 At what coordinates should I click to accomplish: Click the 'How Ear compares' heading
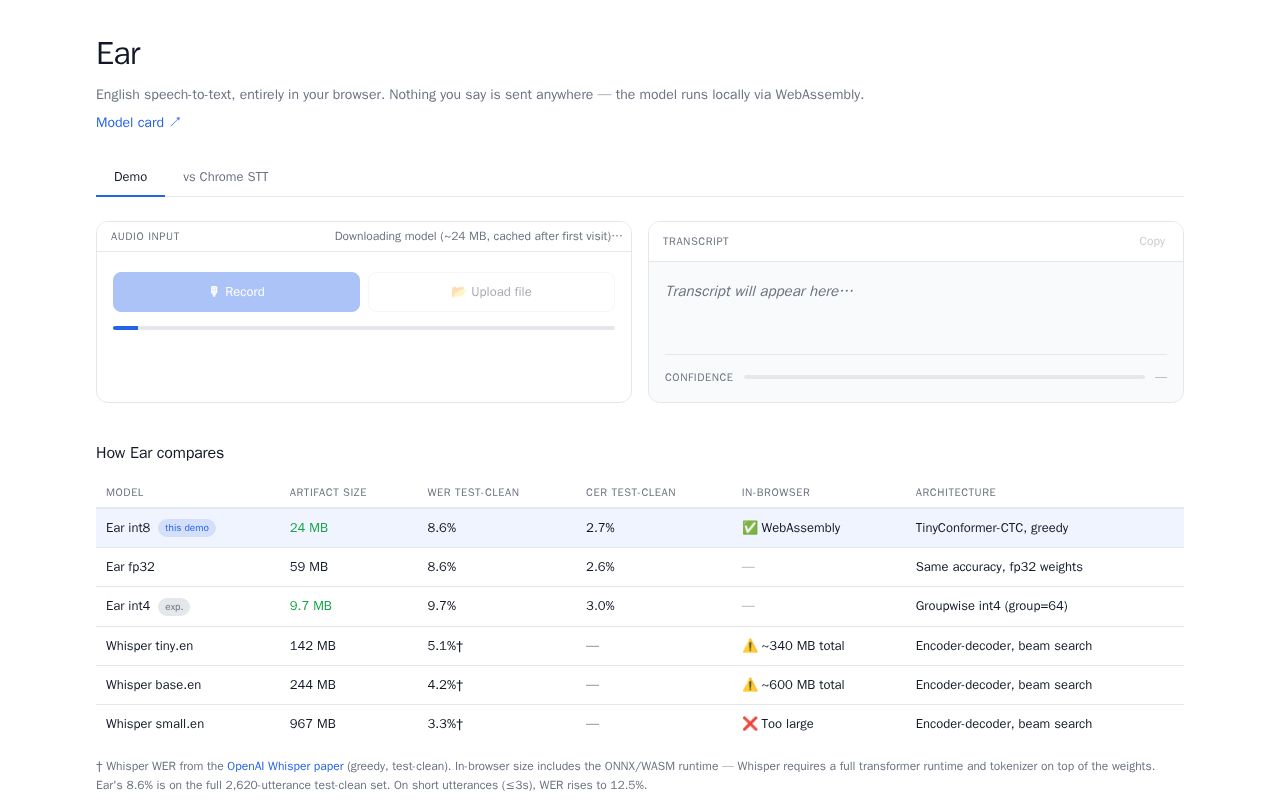[x=160, y=453]
